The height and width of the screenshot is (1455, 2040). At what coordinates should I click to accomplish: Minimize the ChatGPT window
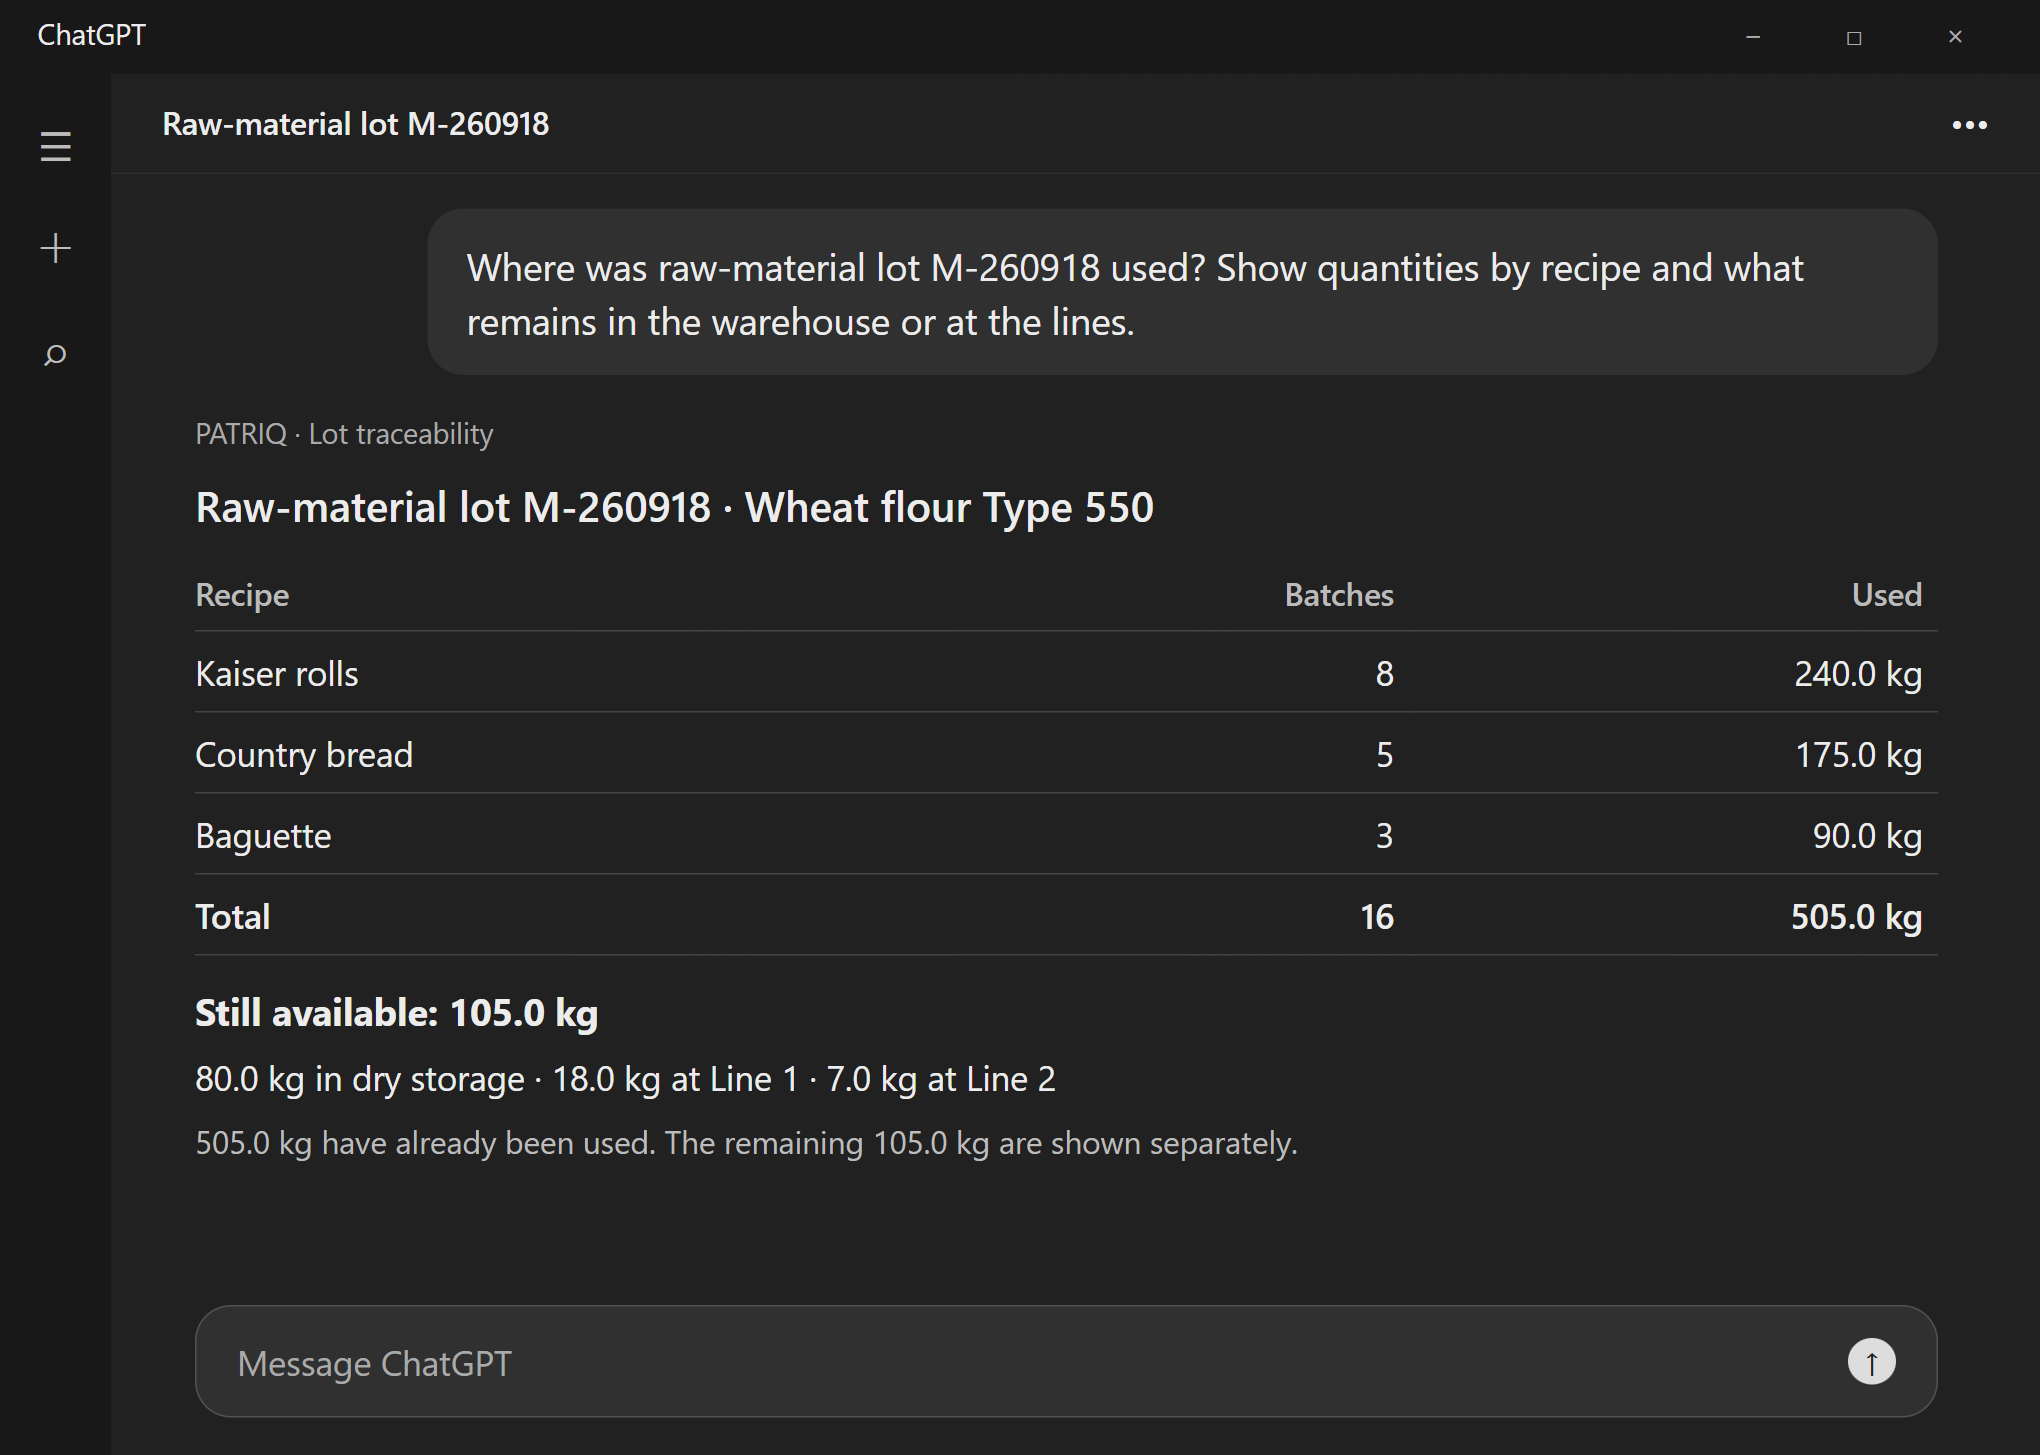point(1753,37)
